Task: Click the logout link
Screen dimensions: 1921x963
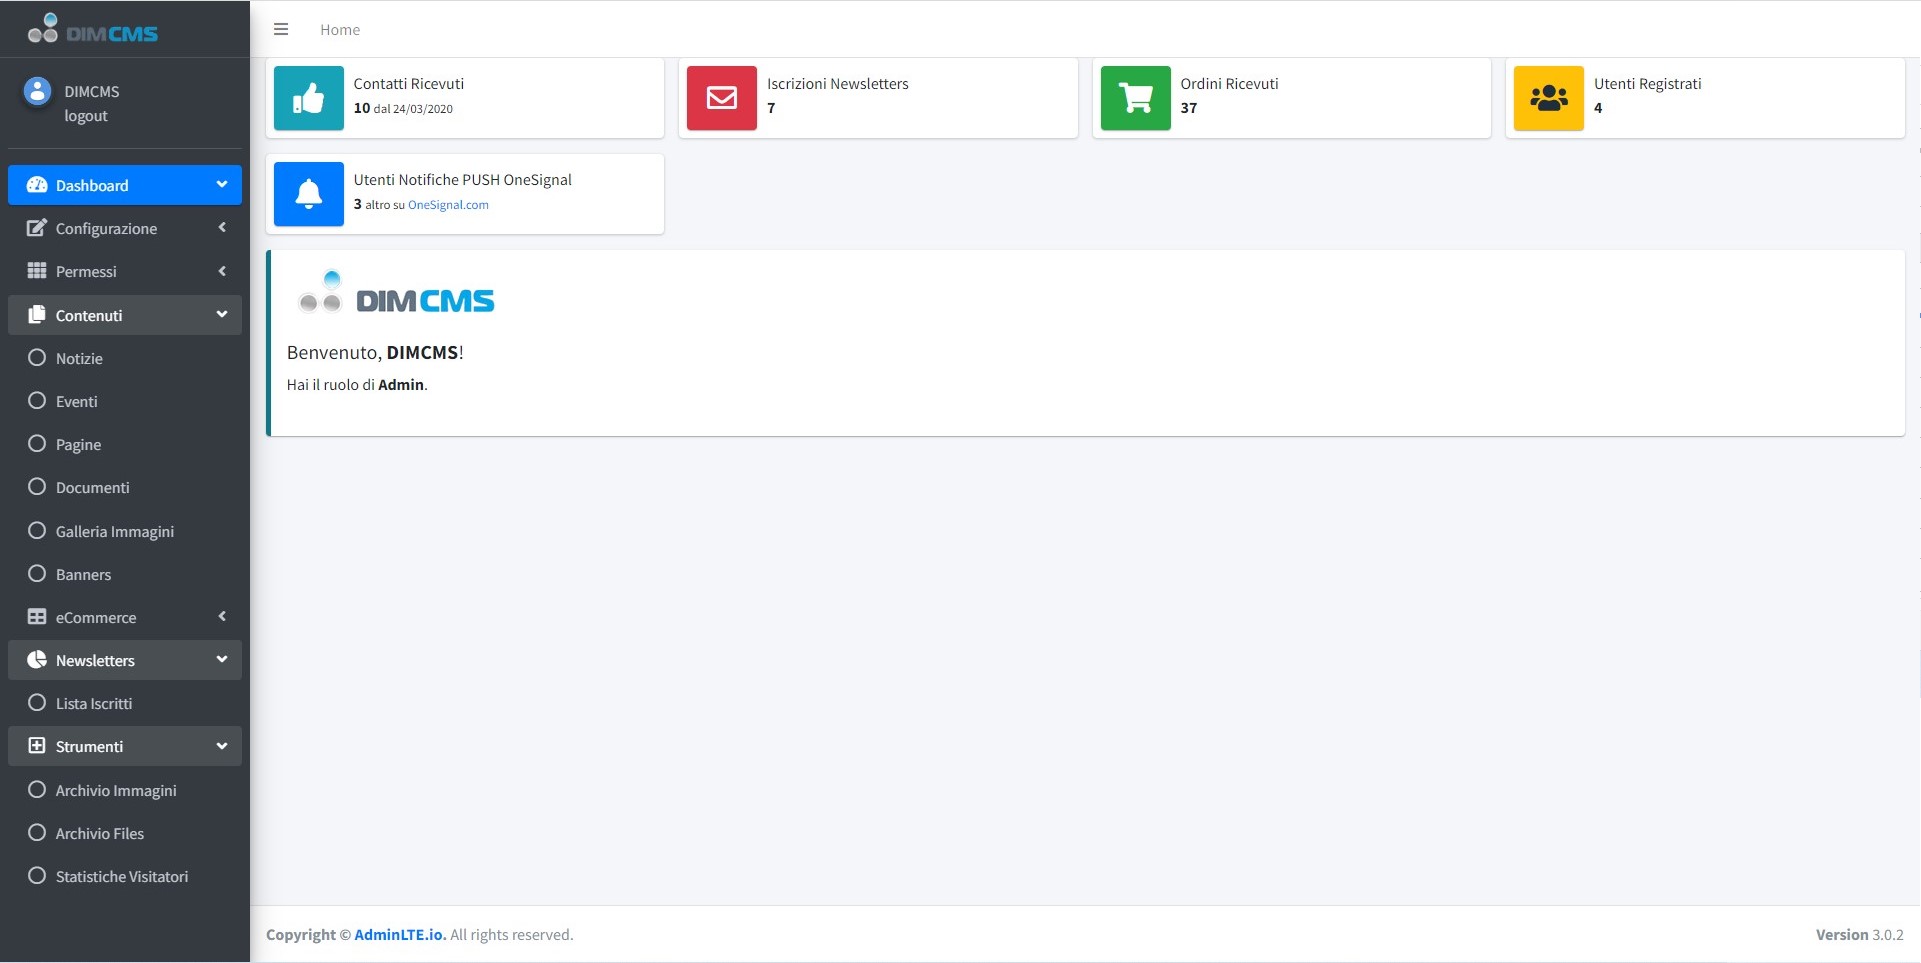Action: 86,116
